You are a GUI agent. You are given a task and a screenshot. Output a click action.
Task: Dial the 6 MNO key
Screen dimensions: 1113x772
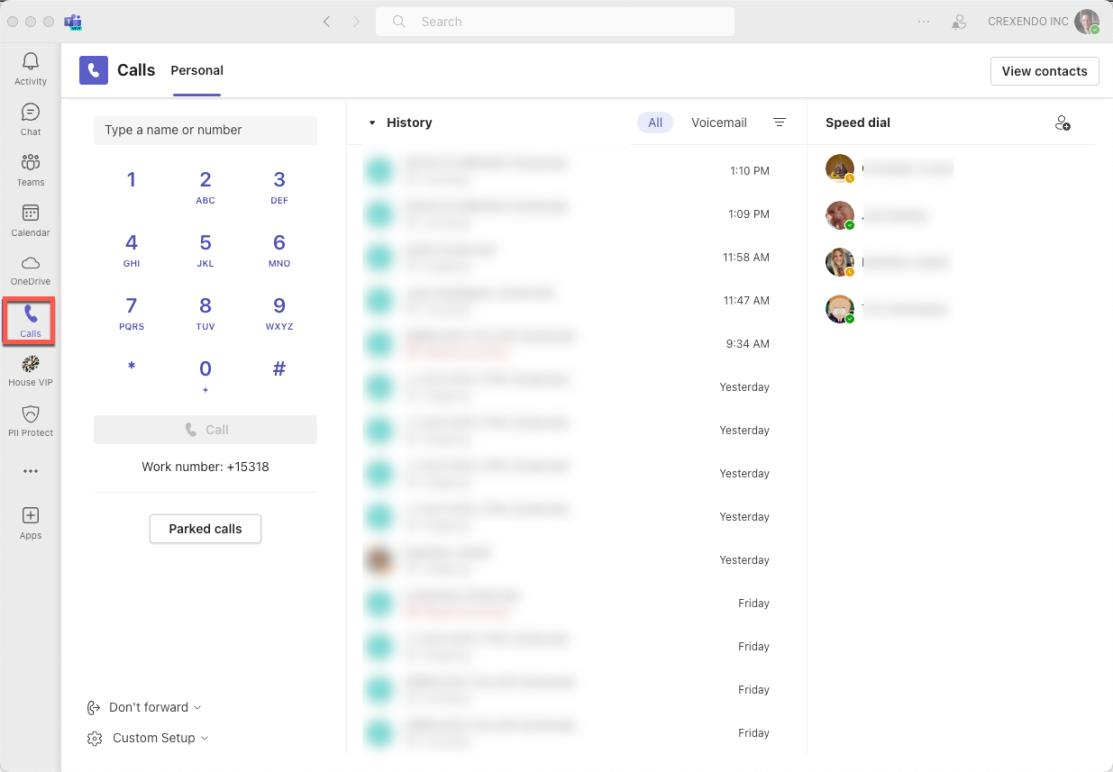coord(279,250)
